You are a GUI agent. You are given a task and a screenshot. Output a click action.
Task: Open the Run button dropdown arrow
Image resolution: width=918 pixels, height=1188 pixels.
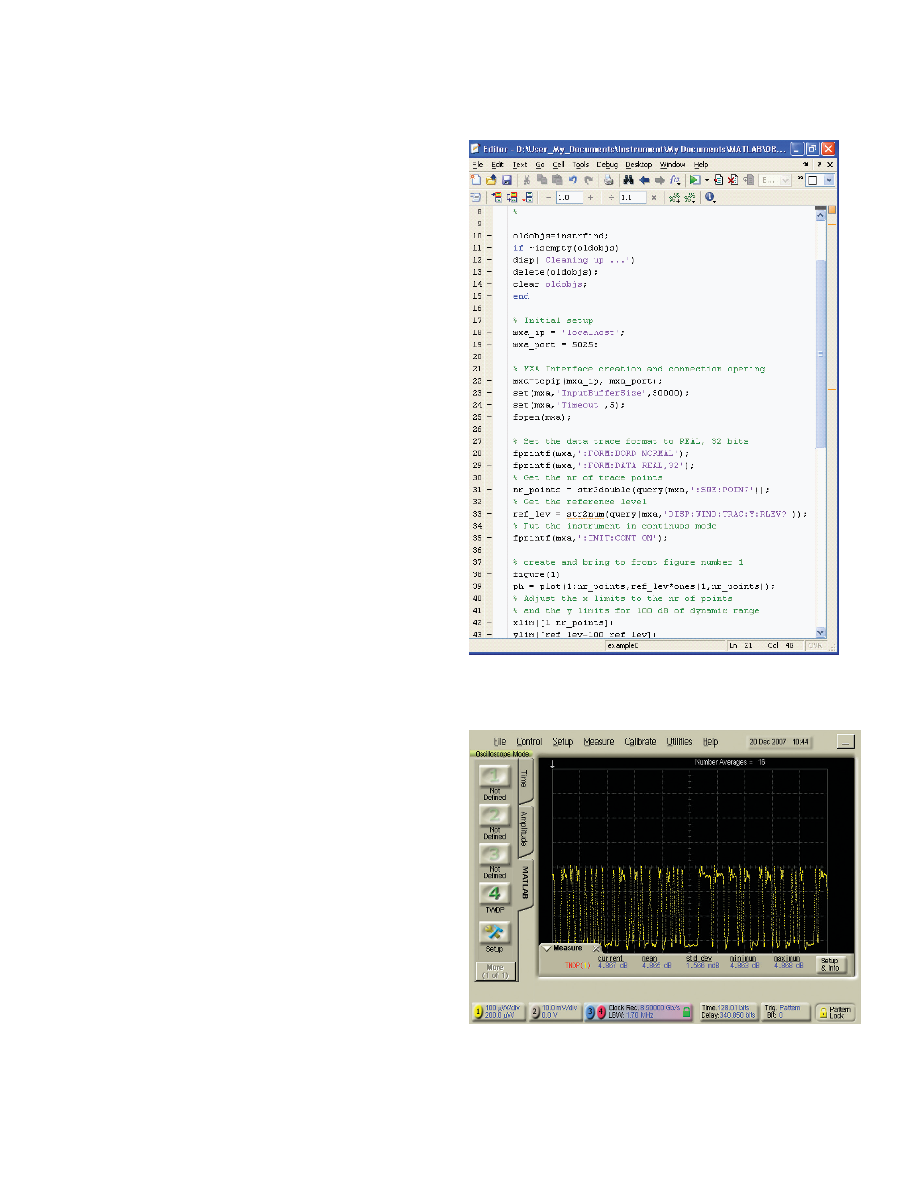(x=707, y=180)
